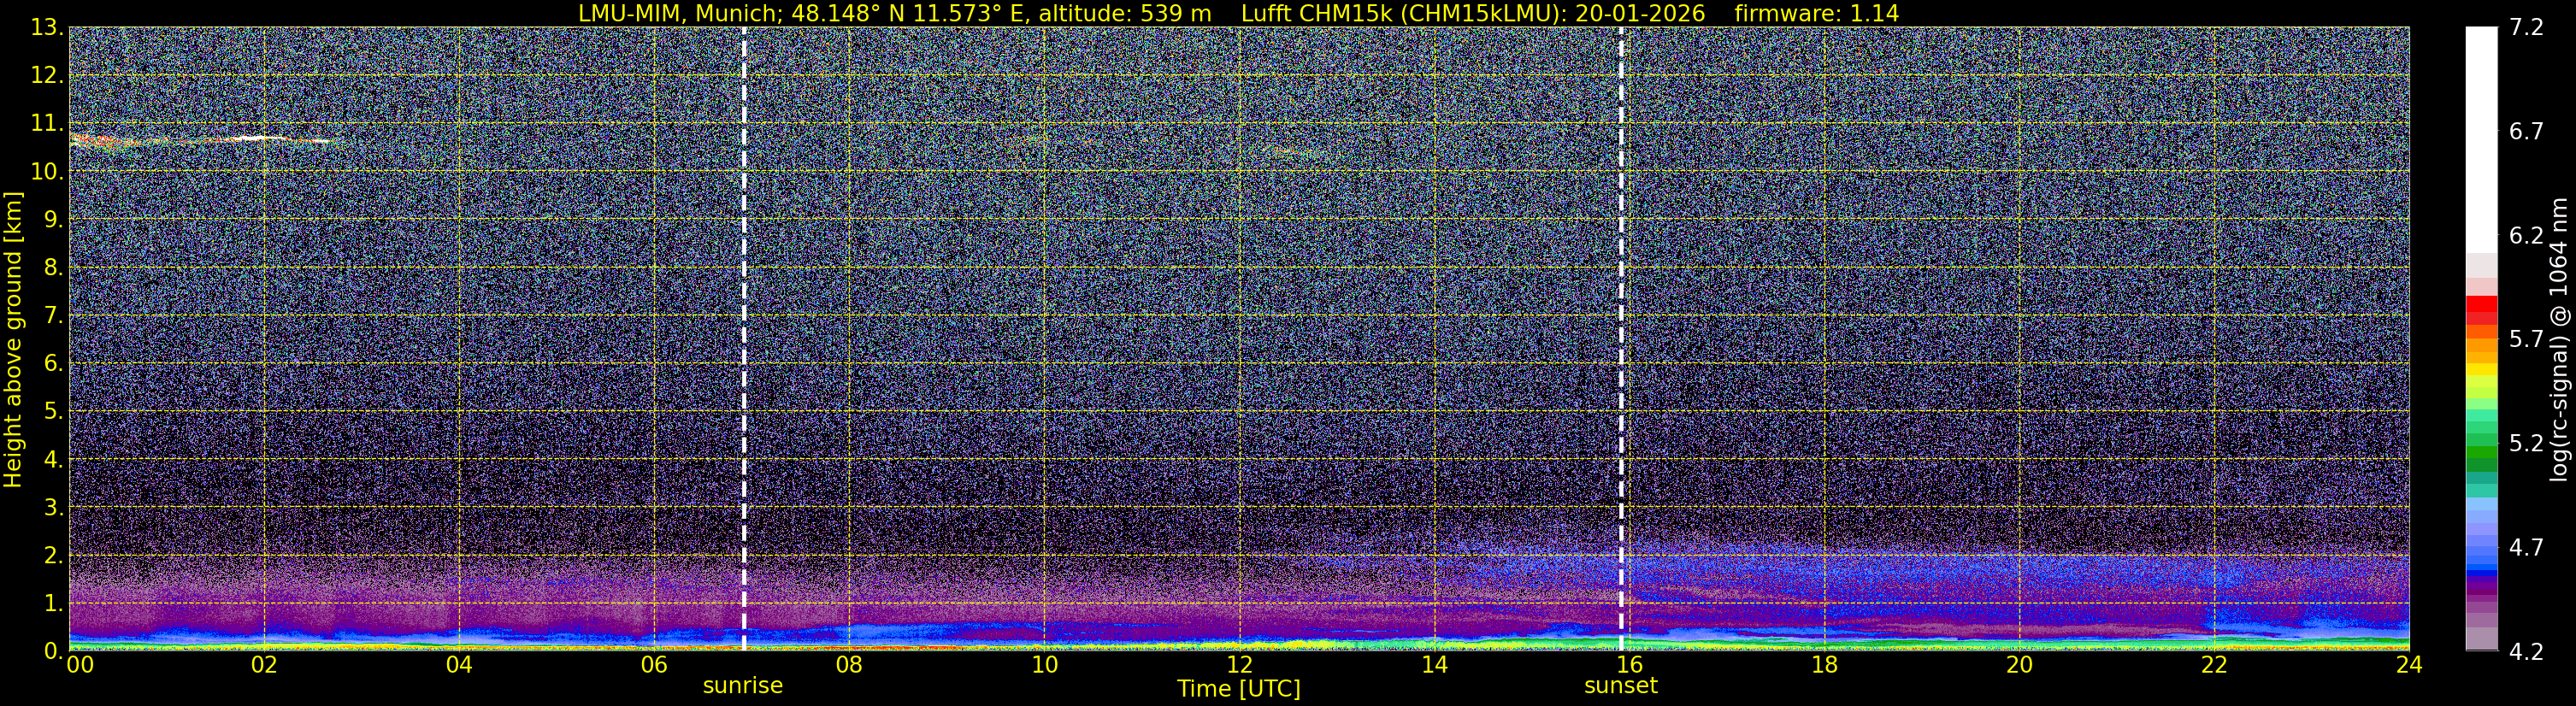Click the height tick label '10.'

pos(47,172)
